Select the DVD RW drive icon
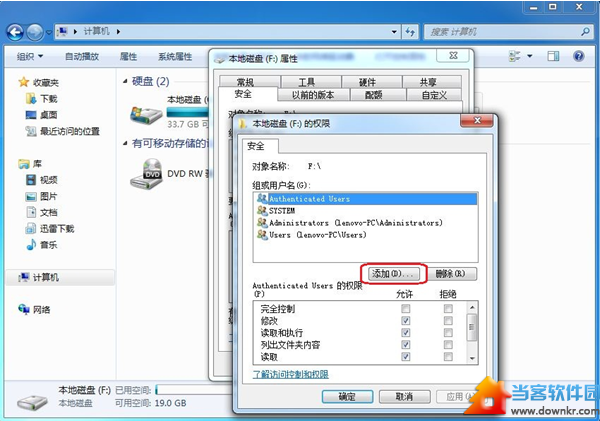 pos(146,174)
